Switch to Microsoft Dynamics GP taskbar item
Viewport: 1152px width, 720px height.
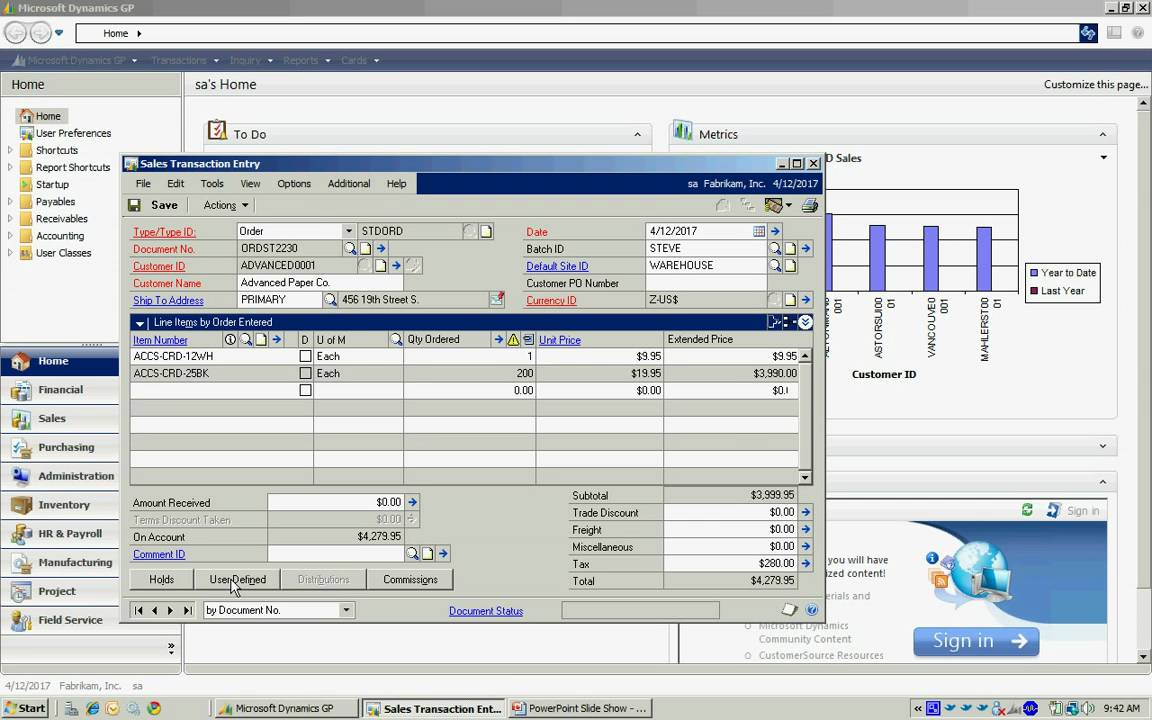click(287, 708)
